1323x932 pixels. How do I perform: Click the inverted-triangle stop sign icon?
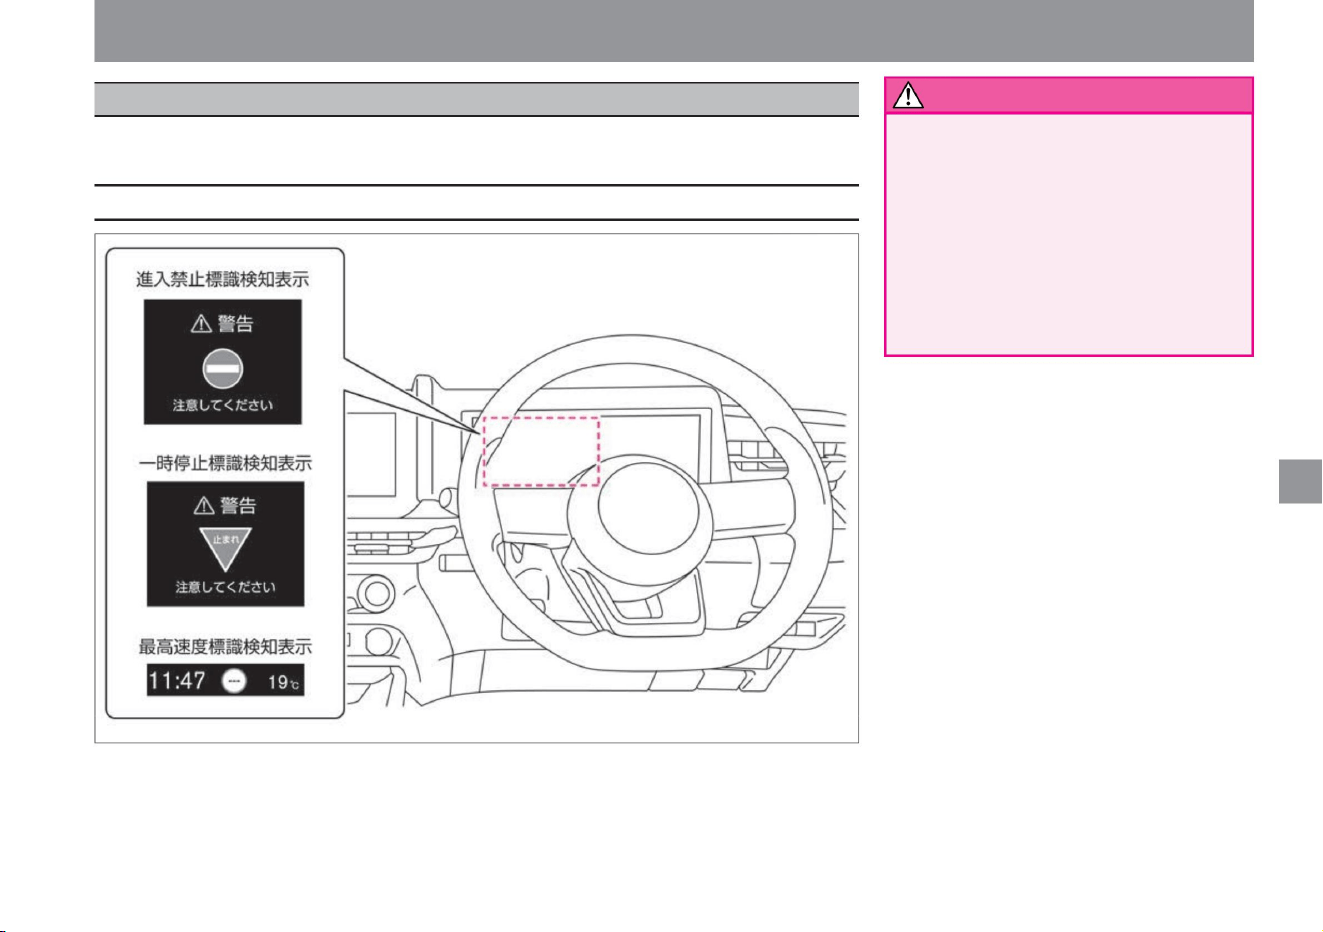pyautogui.click(x=224, y=549)
